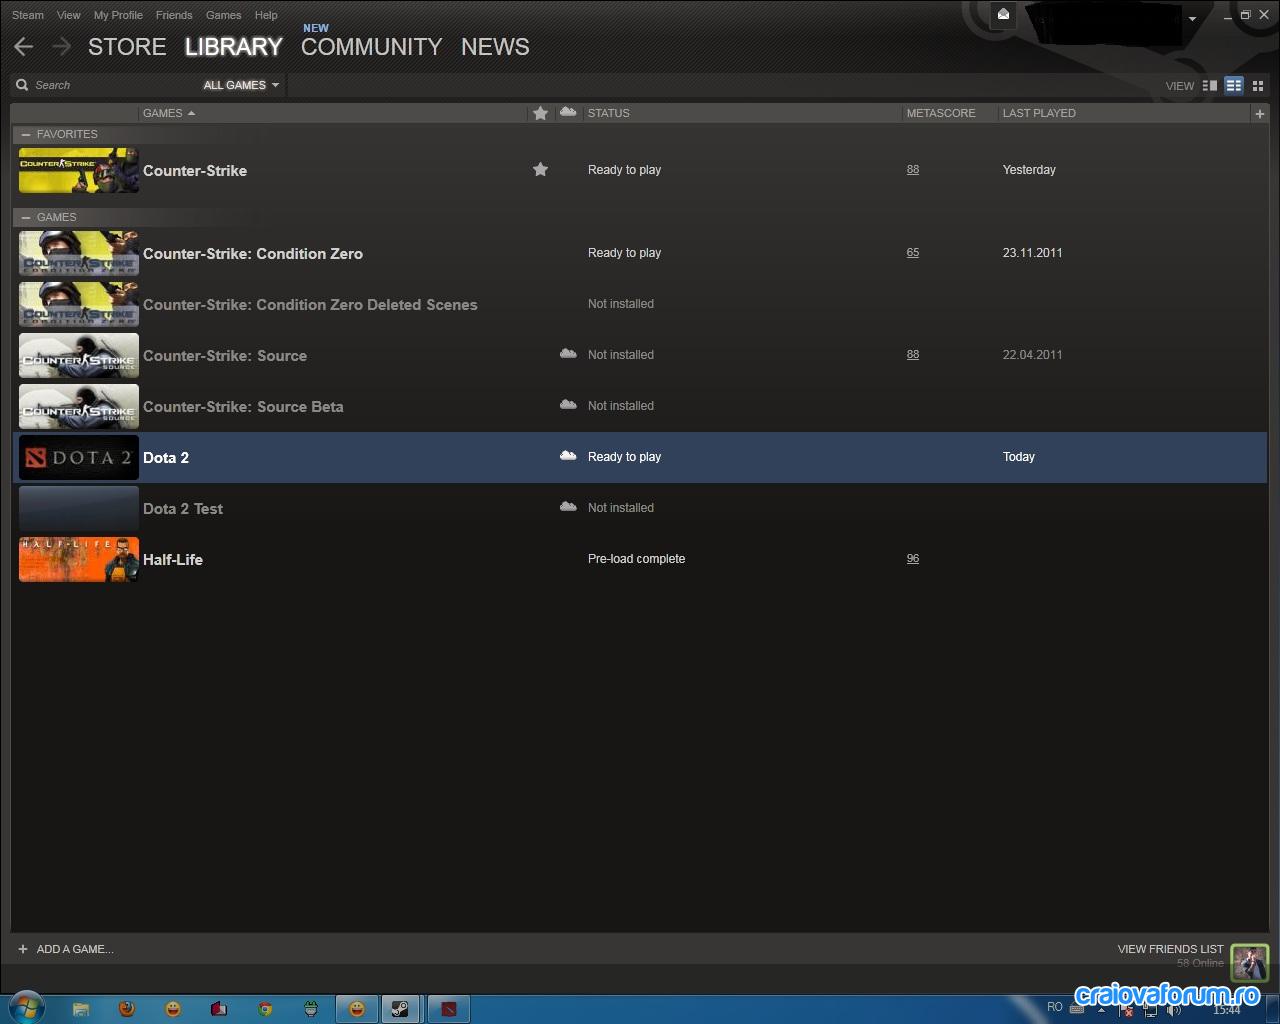This screenshot has height=1024, width=1280.
Task: Select the Dota 2 taskbar button
Action: coord(449,1009)
